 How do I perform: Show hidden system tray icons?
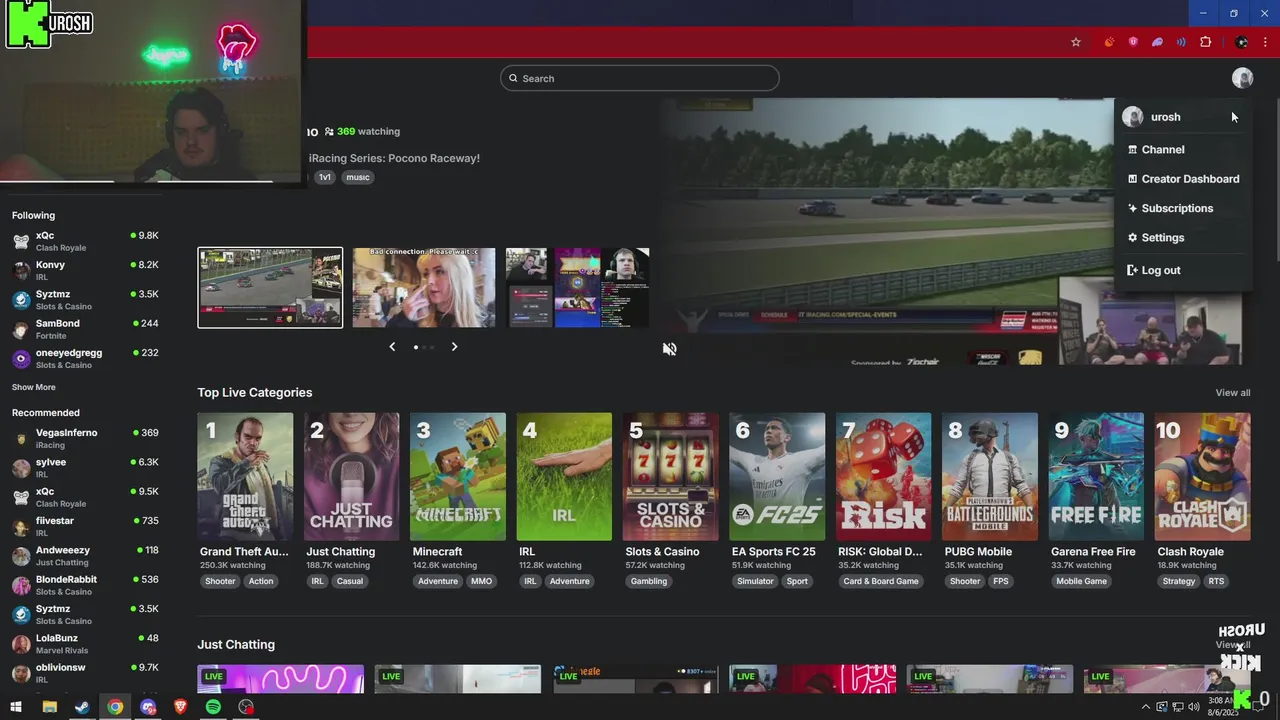click(x=1146, y=707)
